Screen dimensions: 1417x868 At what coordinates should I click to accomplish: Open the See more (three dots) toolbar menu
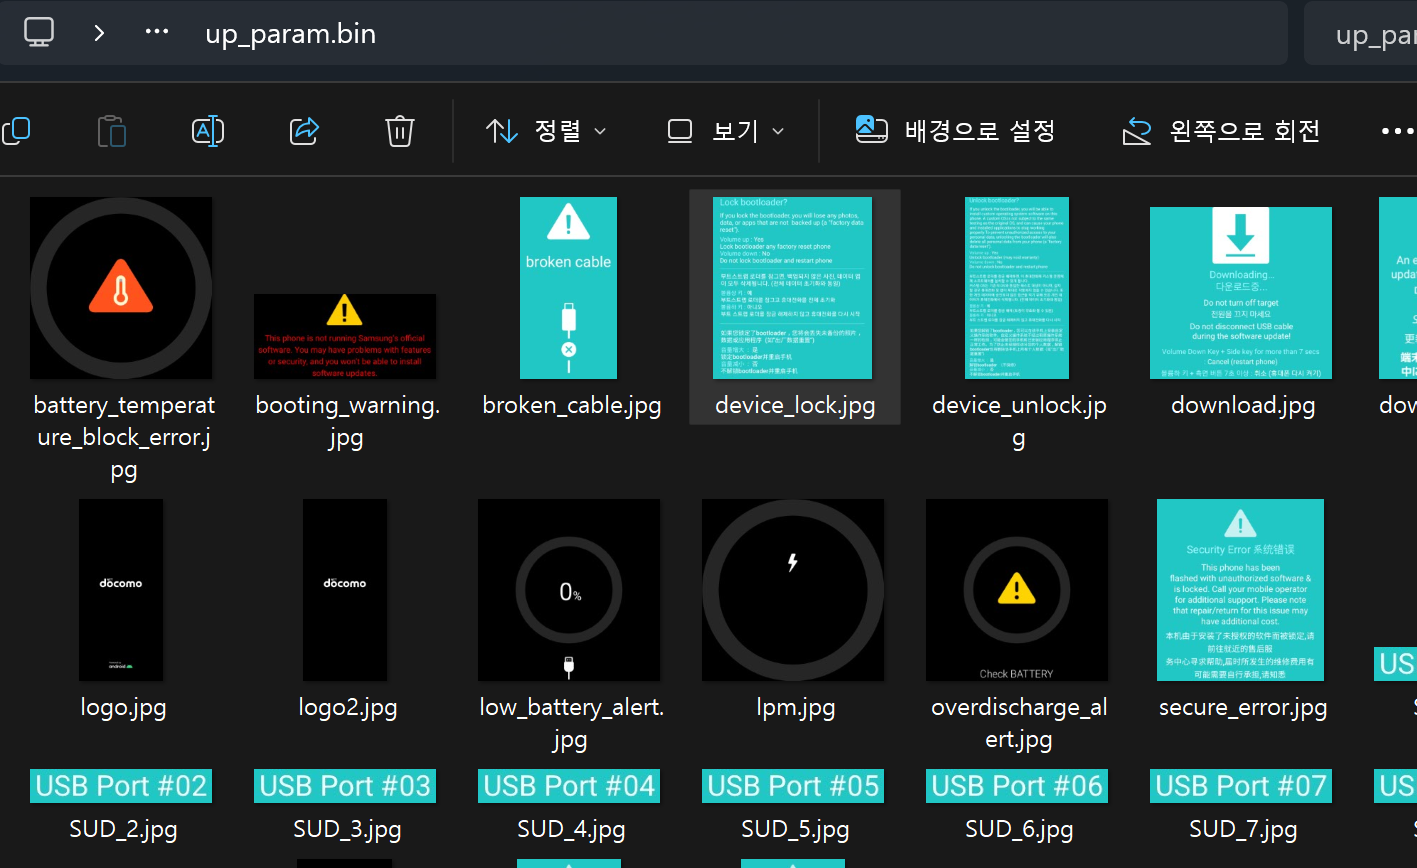coord(1396,131)
